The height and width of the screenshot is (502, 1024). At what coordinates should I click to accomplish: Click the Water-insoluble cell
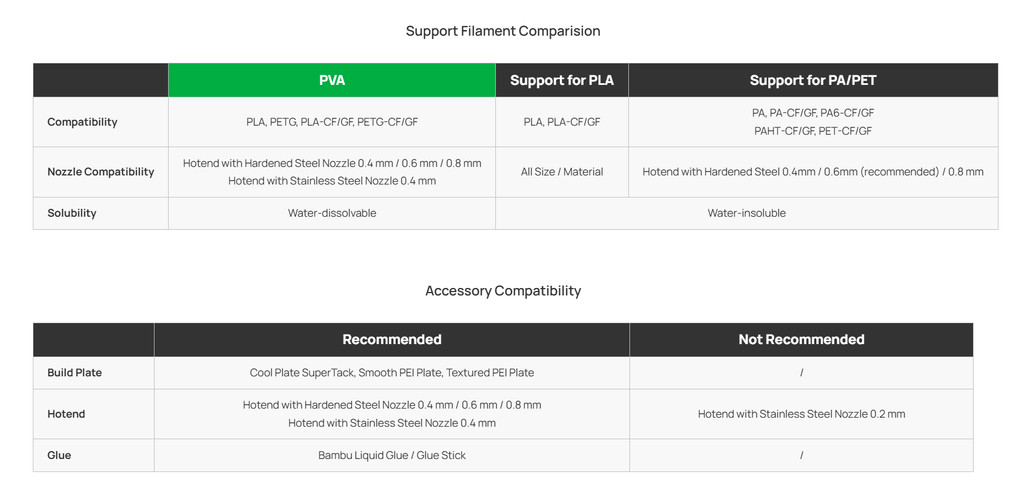[x=746, y=213]
